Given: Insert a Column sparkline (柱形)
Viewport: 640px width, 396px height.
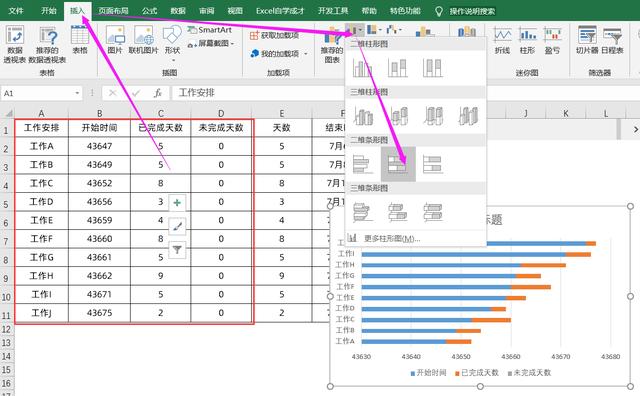Looking at the screenshot, I should (527, 40).
